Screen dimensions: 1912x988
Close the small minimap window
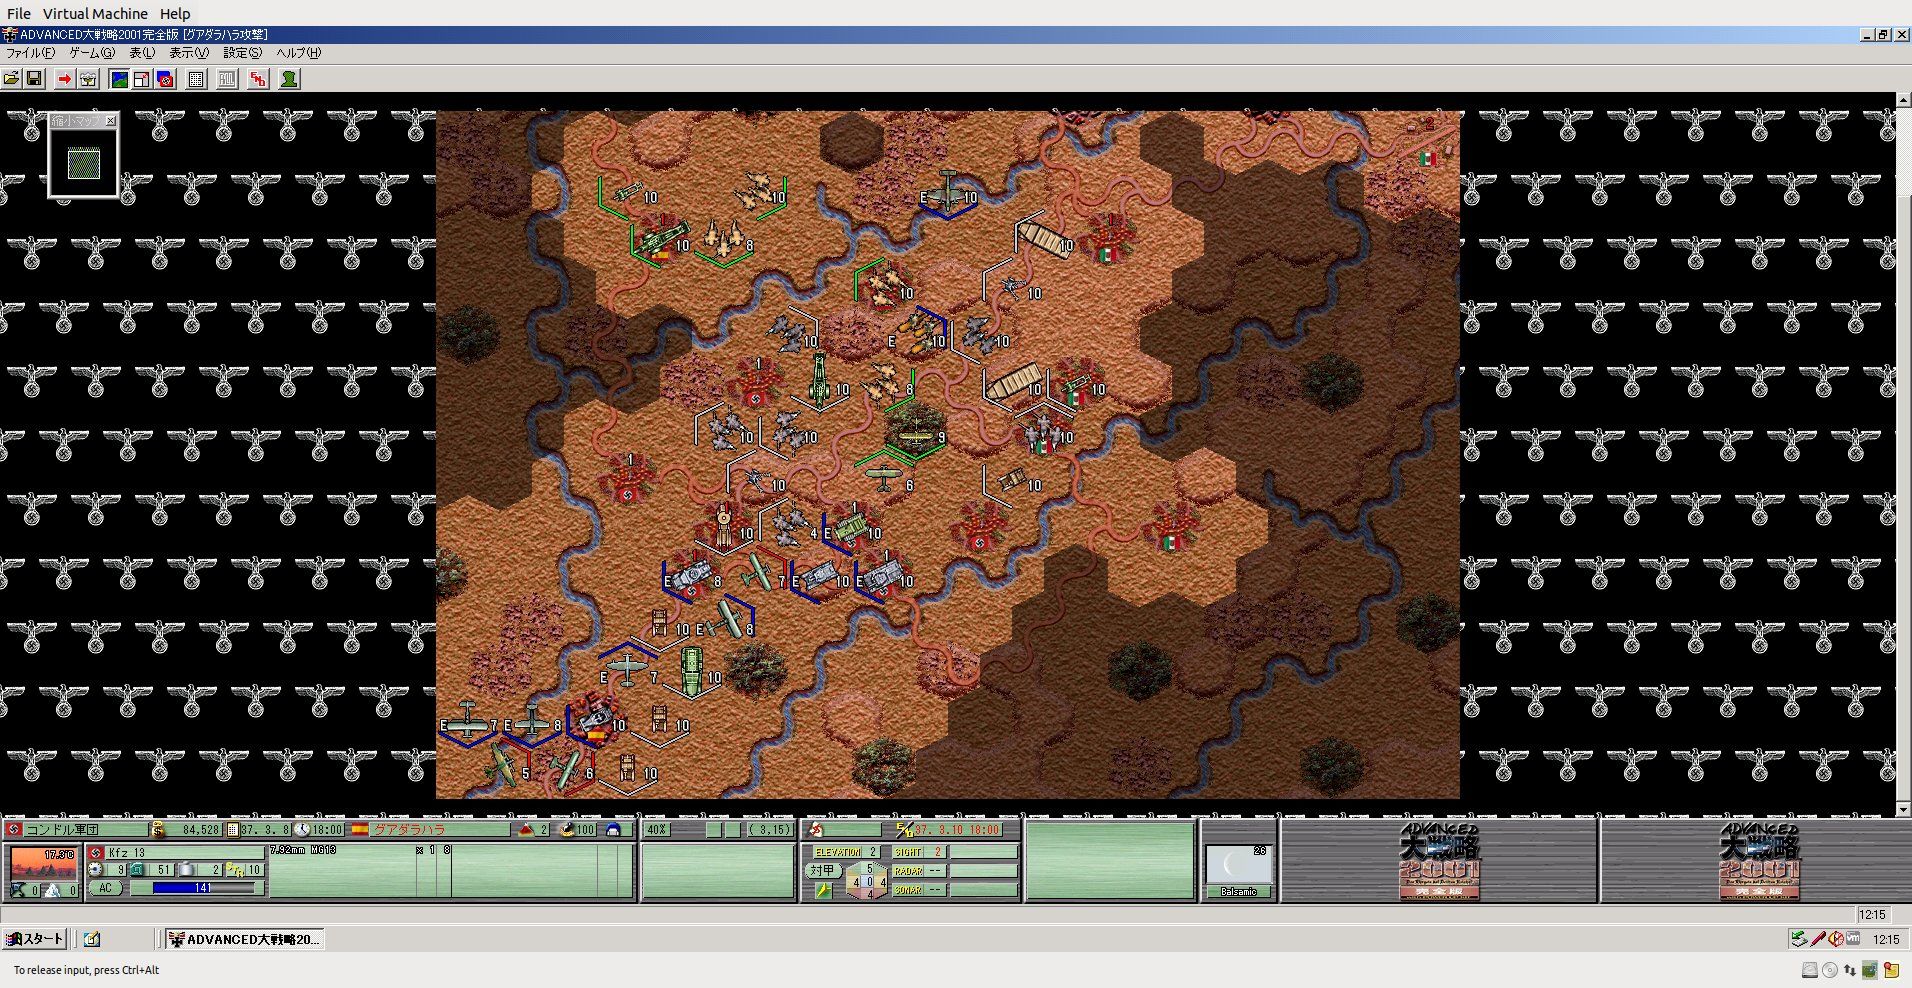pos(111,121)
